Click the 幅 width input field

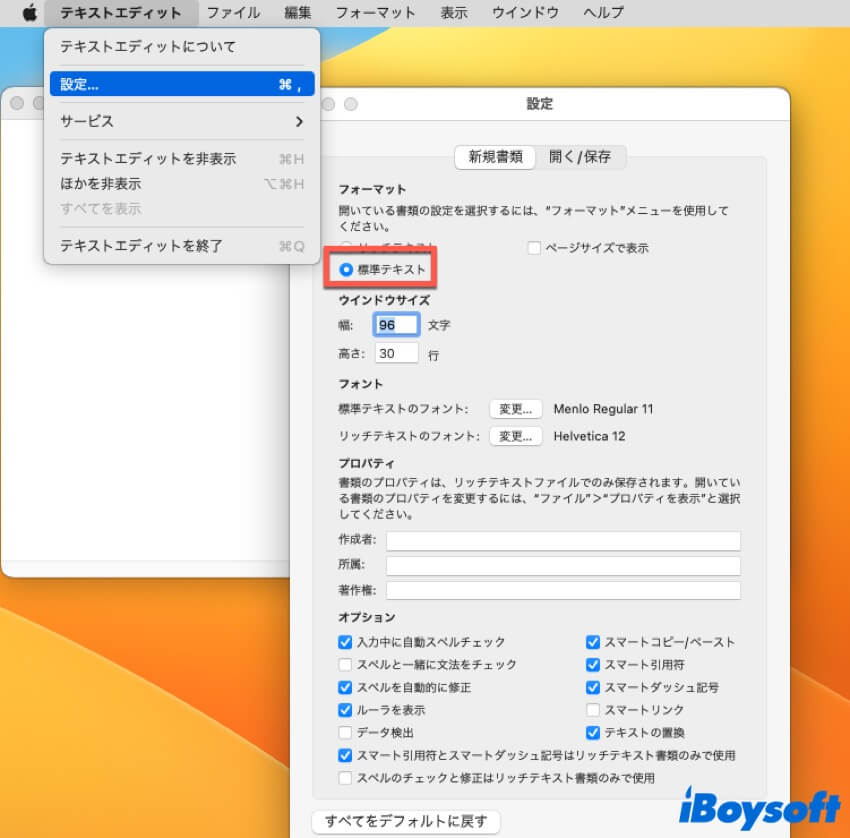pos(396,325)
